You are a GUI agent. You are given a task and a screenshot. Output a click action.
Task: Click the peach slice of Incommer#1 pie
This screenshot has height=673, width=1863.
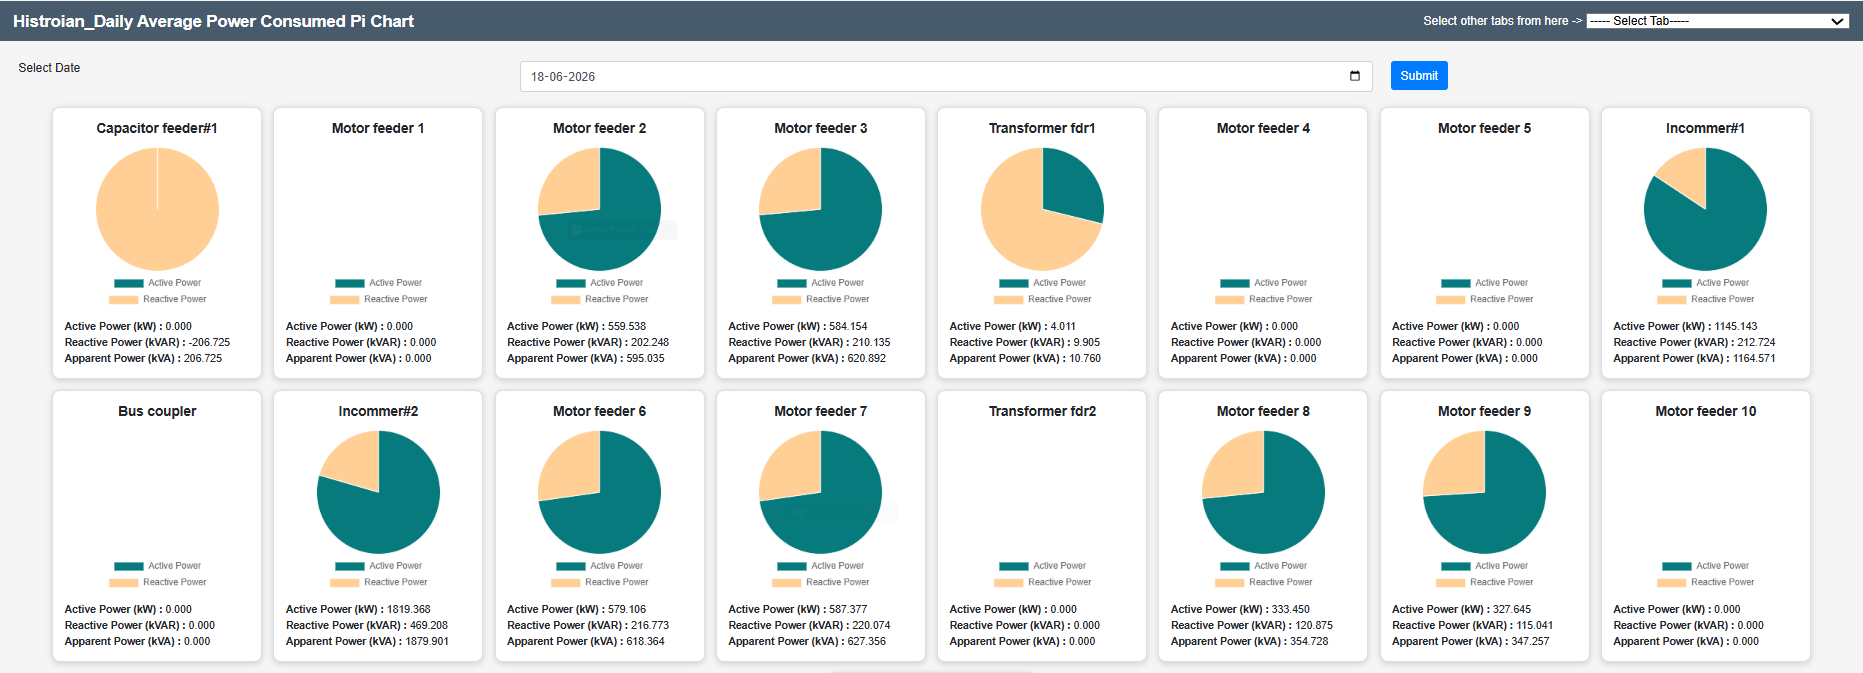click(x=1686, y=175)
